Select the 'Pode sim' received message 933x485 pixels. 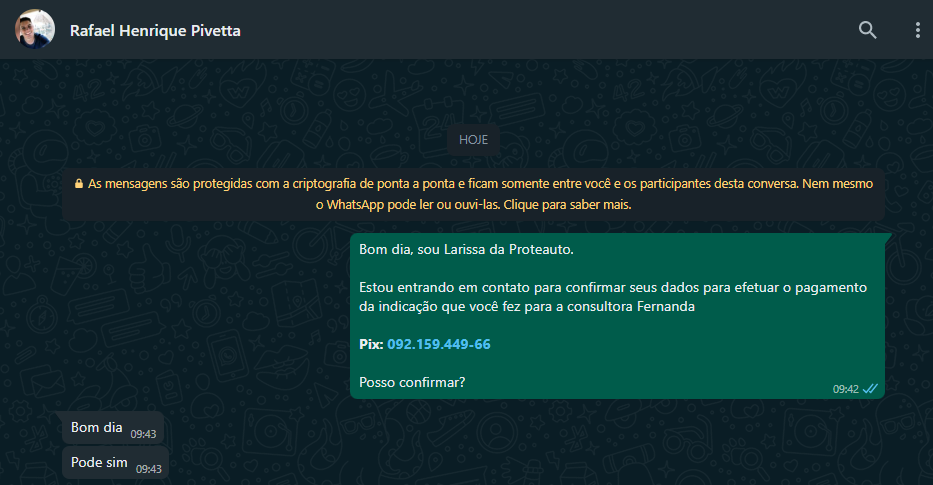click(99, 463)
